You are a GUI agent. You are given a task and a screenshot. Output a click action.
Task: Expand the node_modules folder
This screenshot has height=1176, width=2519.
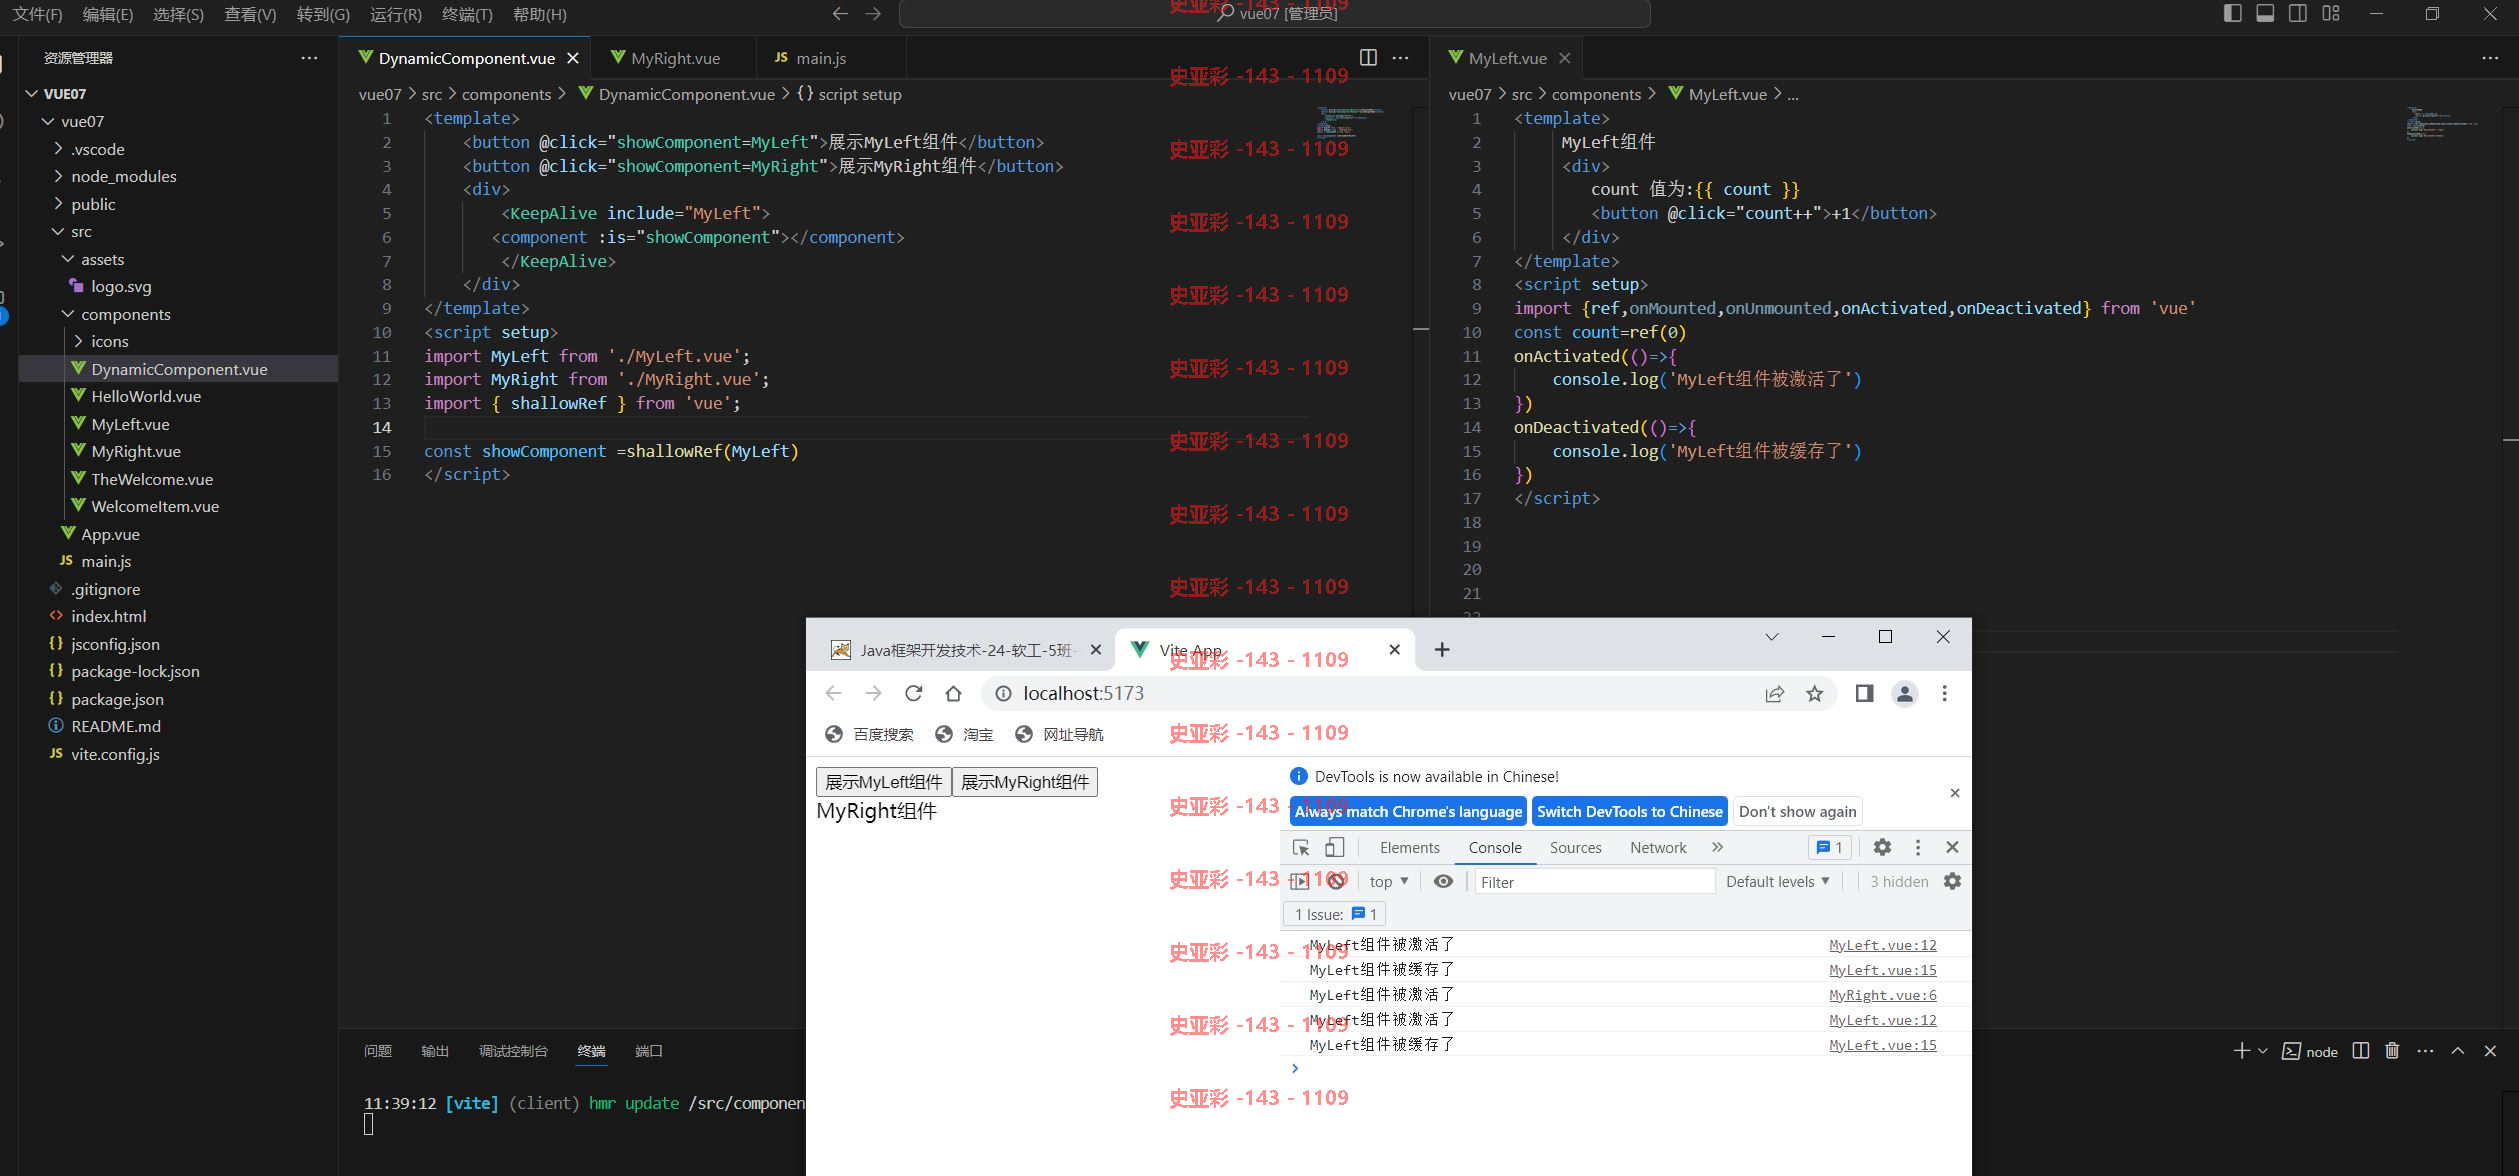[x=58, y=176]
